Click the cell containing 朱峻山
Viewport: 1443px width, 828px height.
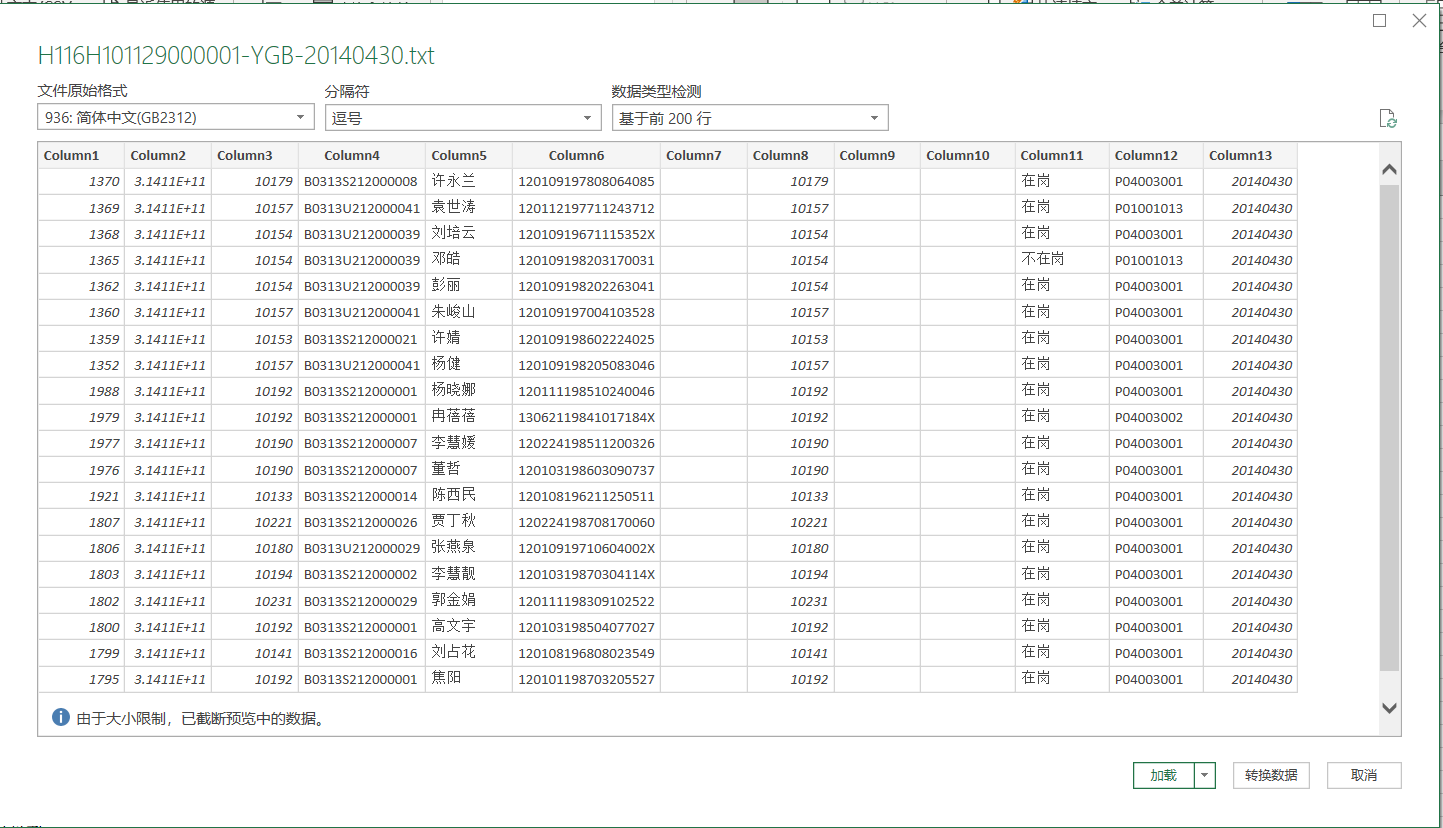[469, 312]
